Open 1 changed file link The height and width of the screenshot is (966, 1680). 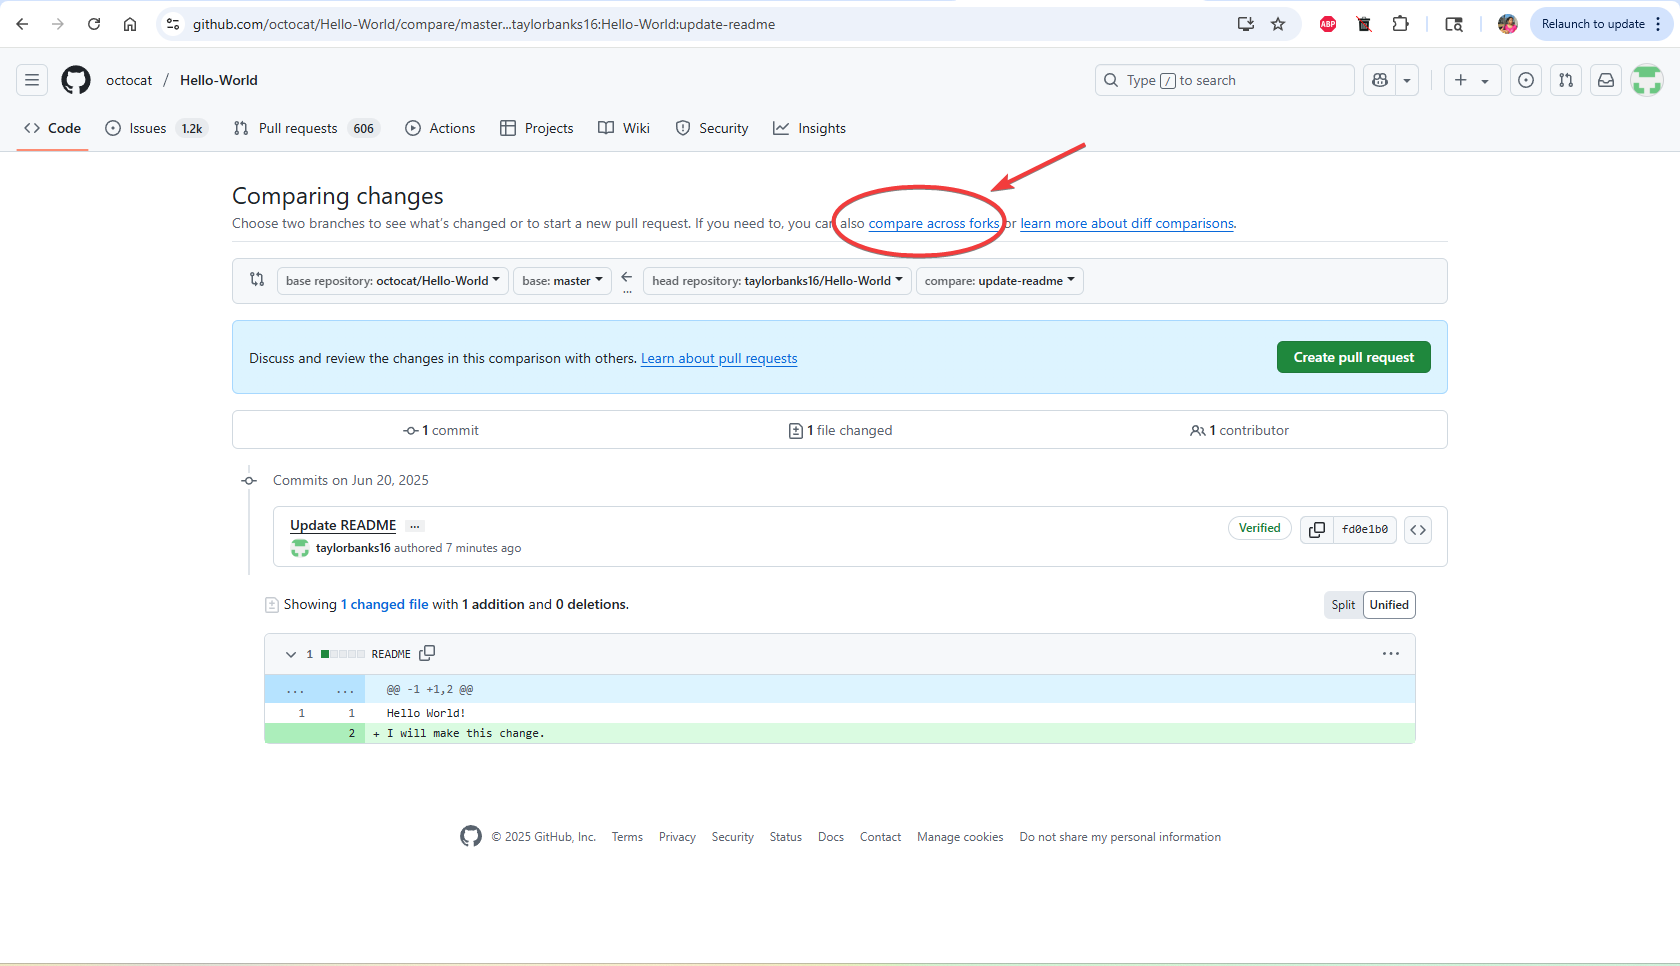385,604
